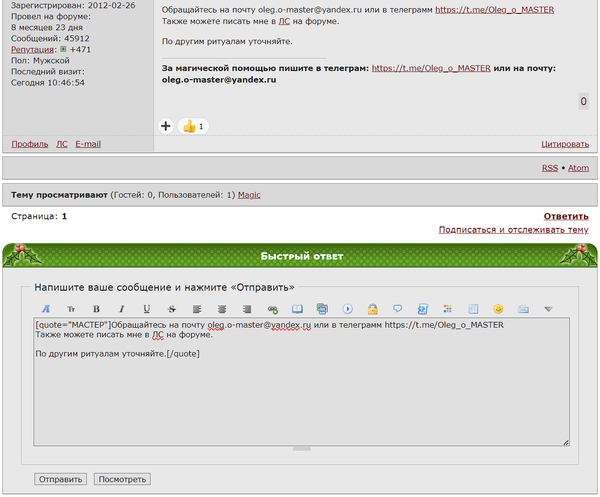Click inside the message text area
This screenshot has height=497, width=600.
click(x=302, y=381)
